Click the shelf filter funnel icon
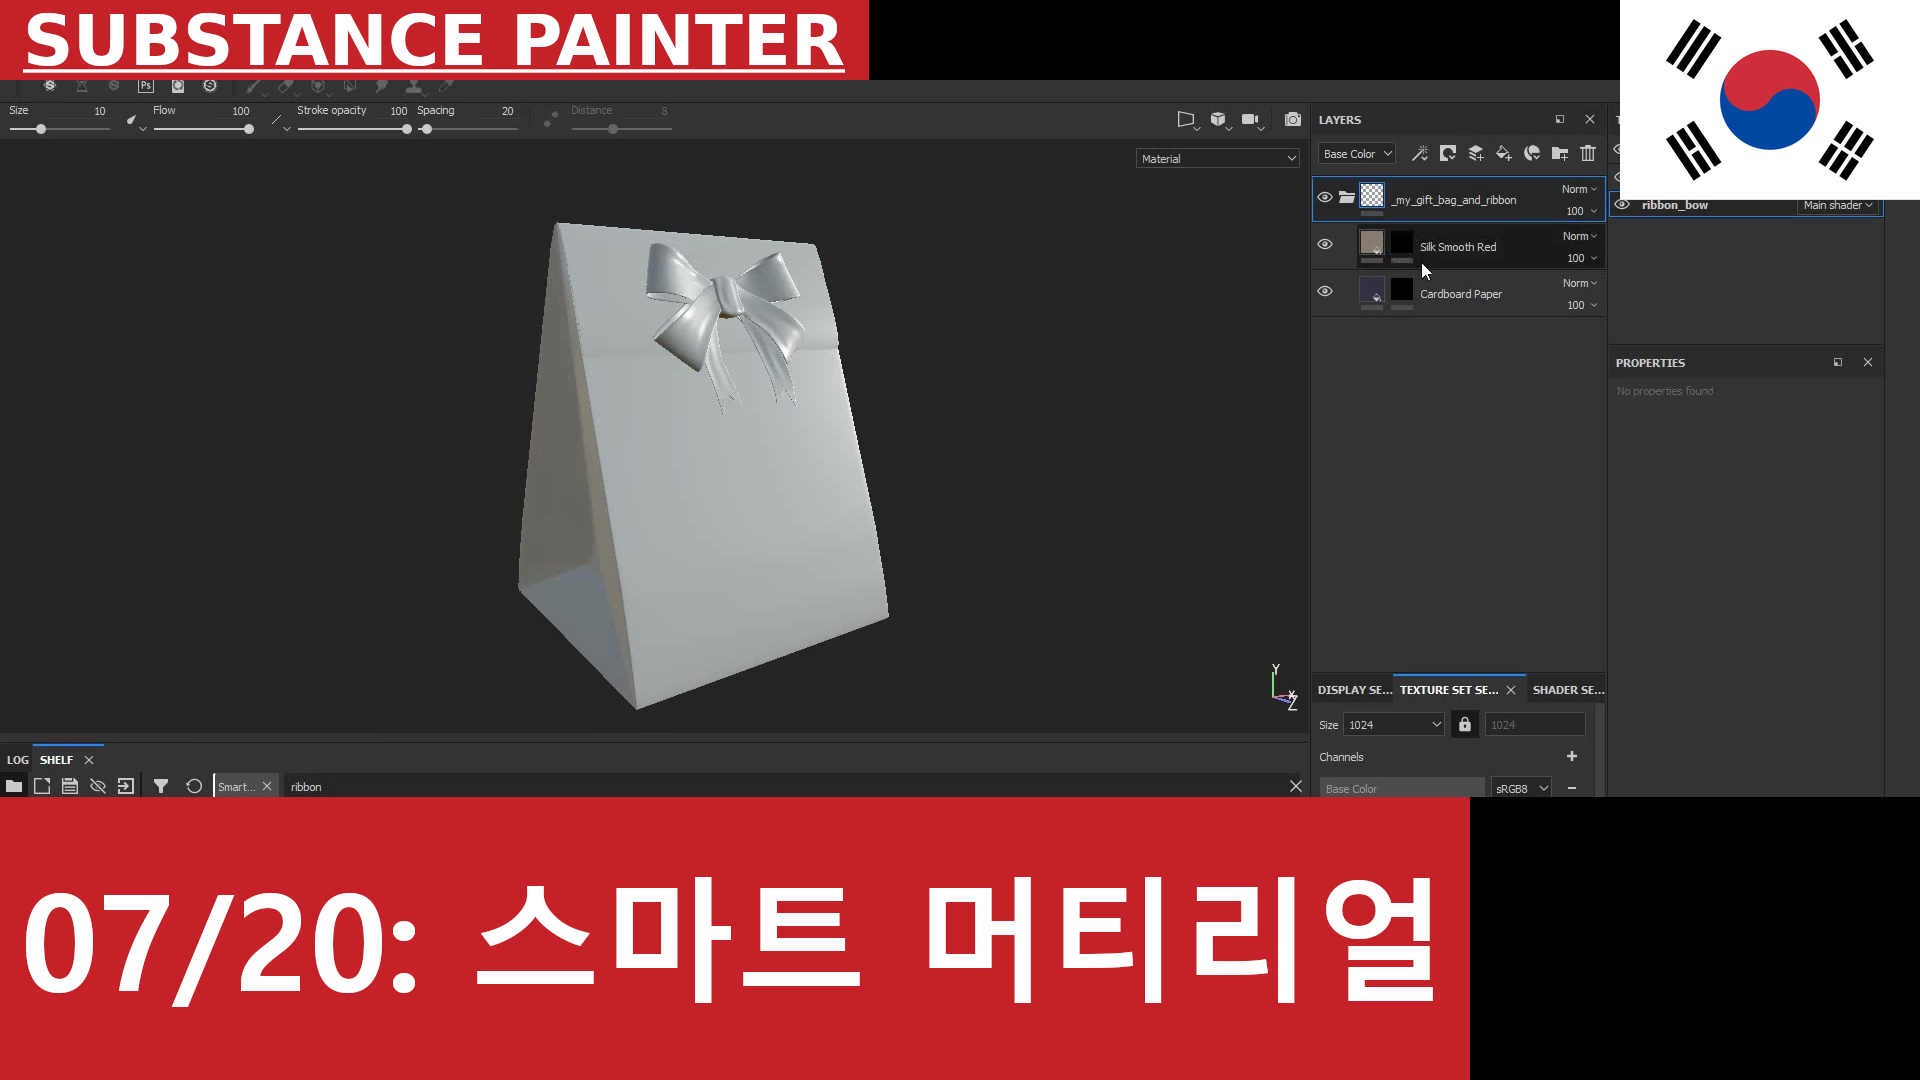Viewport: 1920px width, 1080px height. point(161,786)
